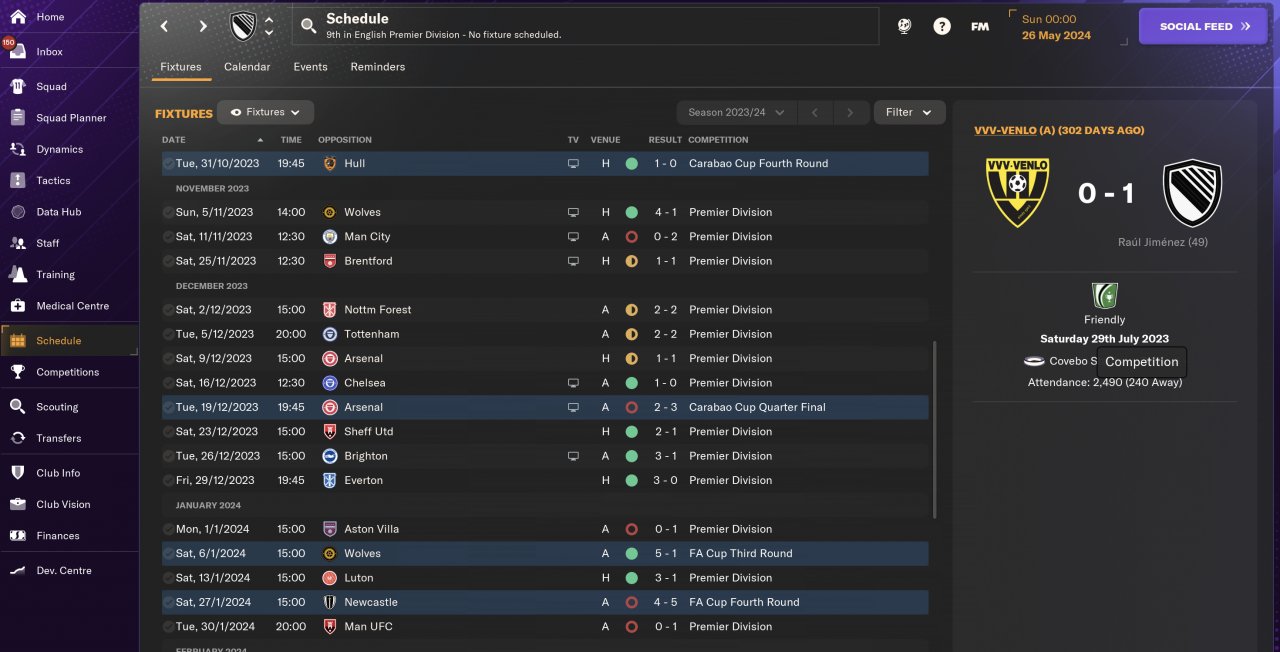Open the world search globe icon
The width and height of the screenshot is (1280, 652).
coord(904,27)
